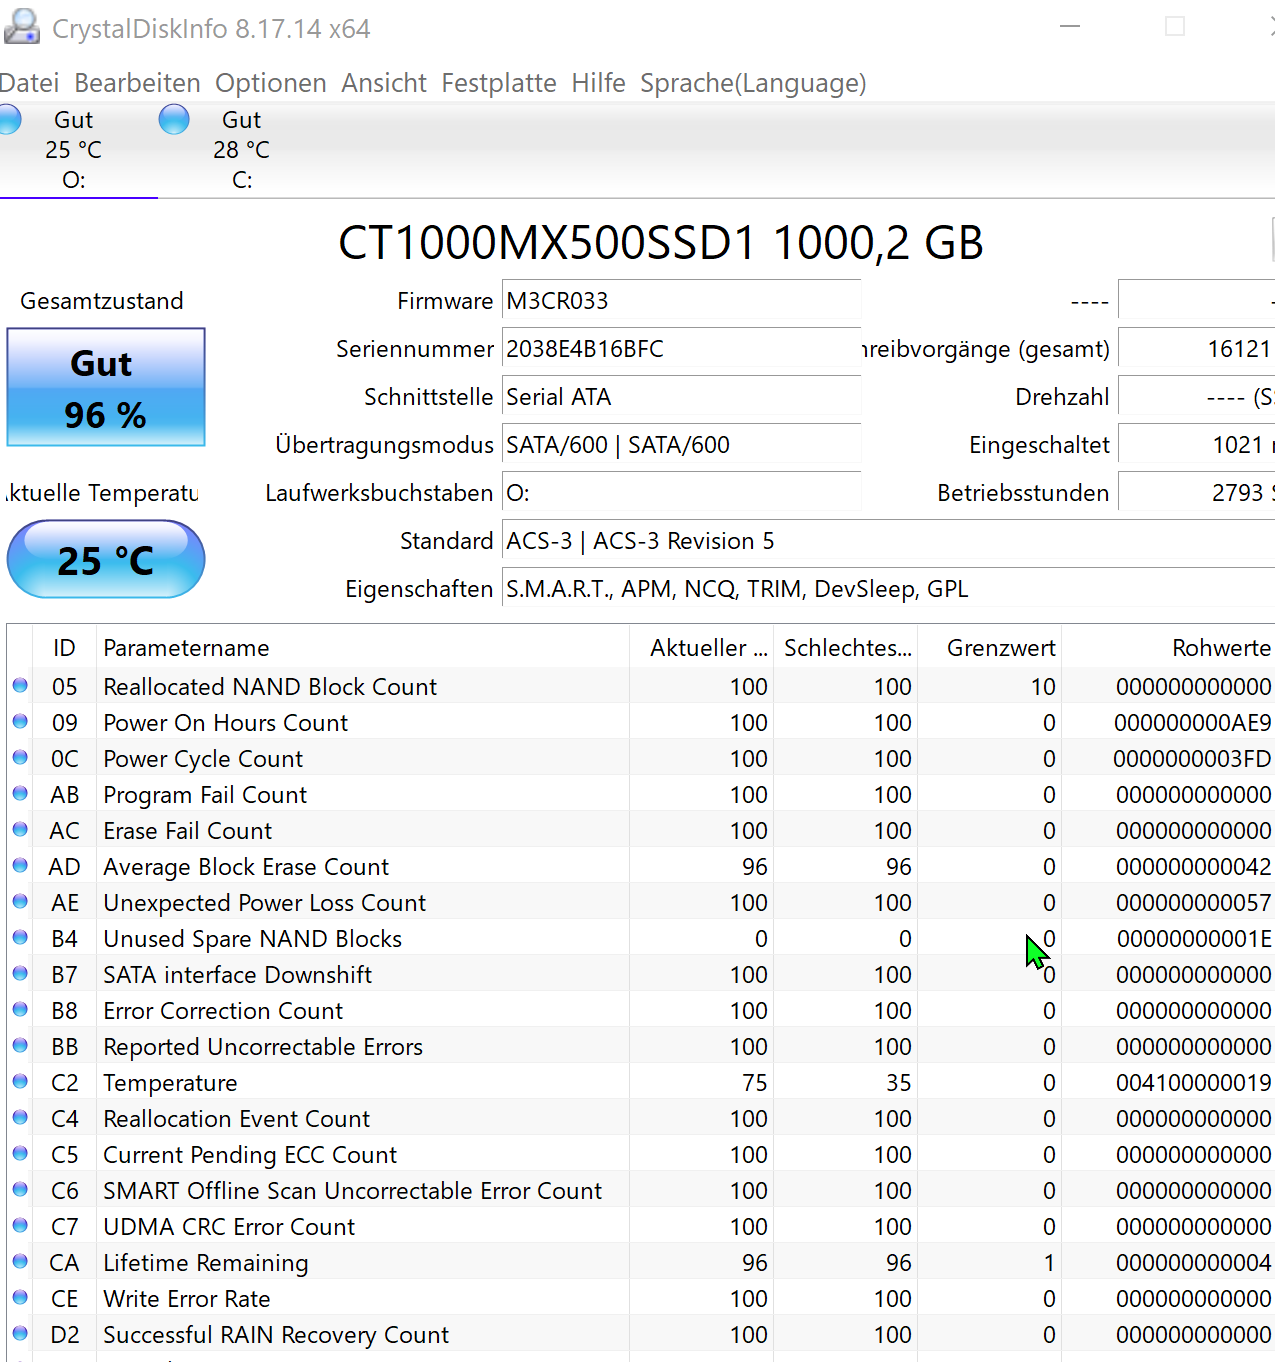
Task: Click status dot for UDMA CRC Error Count
Action: (20, 1226)
